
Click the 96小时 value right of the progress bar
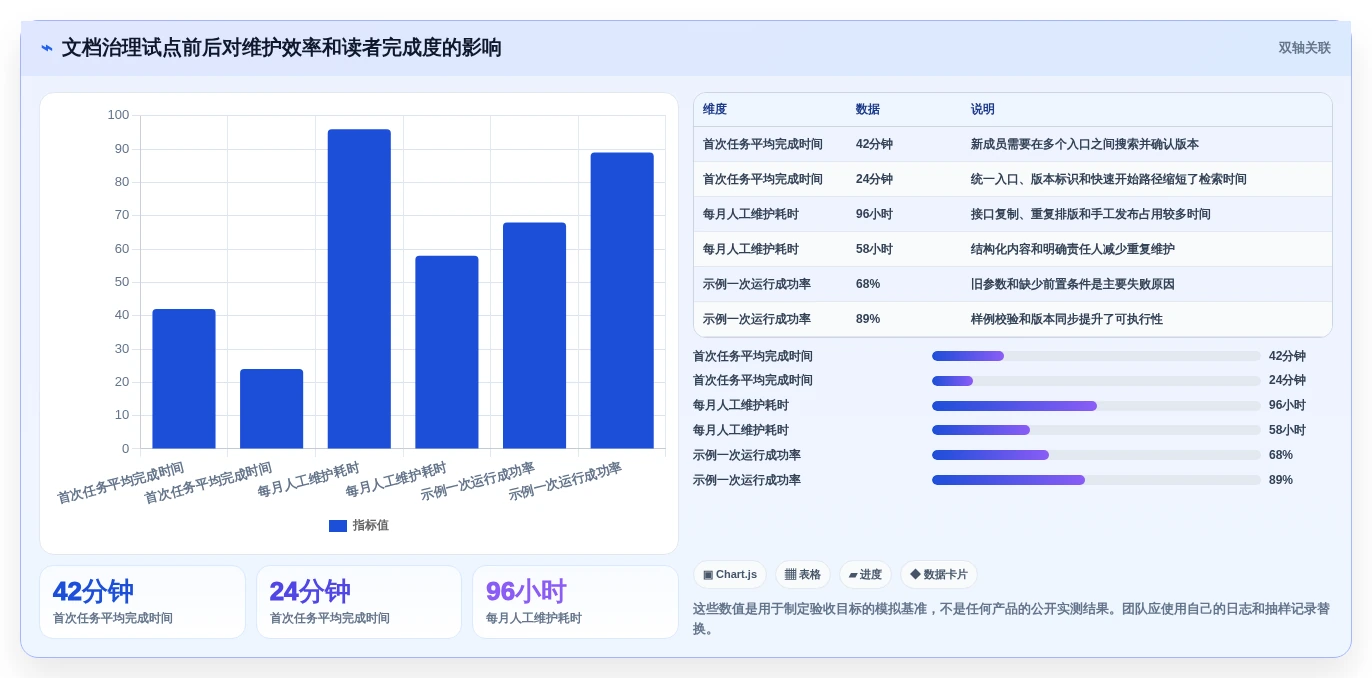click(x=1287, y=405)
